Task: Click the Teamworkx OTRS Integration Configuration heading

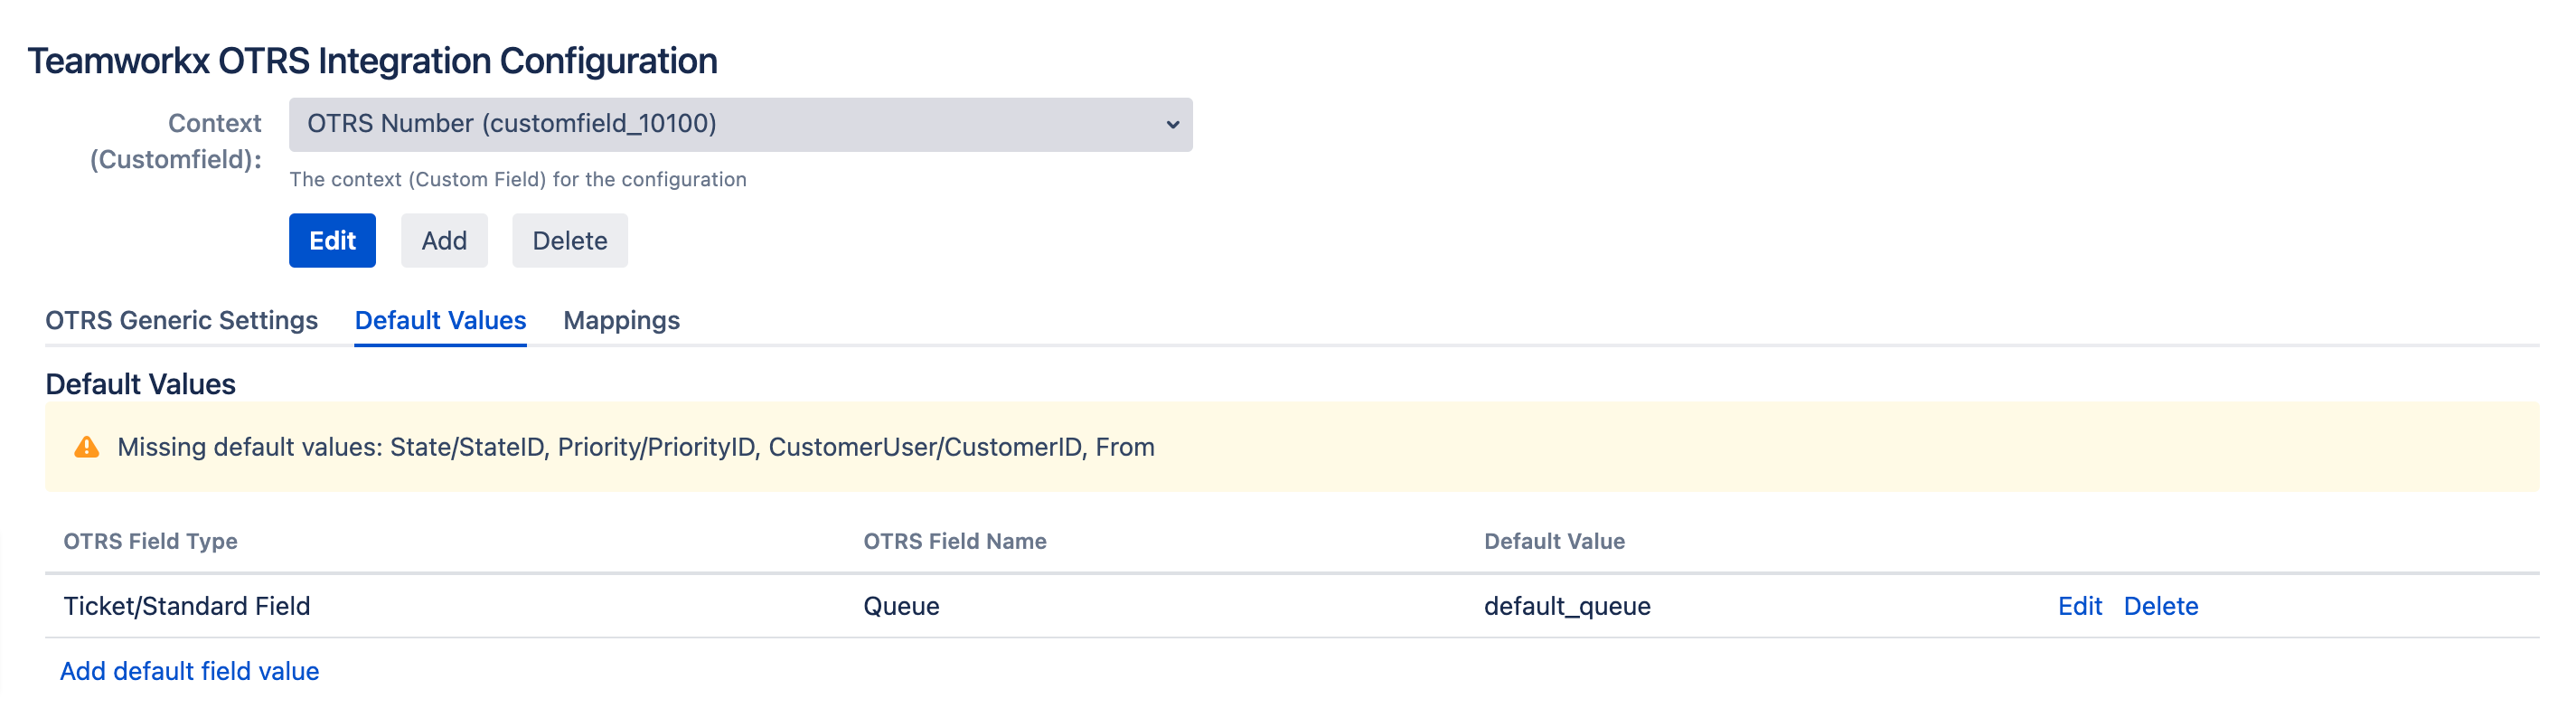Action: (x=372, y=61)
